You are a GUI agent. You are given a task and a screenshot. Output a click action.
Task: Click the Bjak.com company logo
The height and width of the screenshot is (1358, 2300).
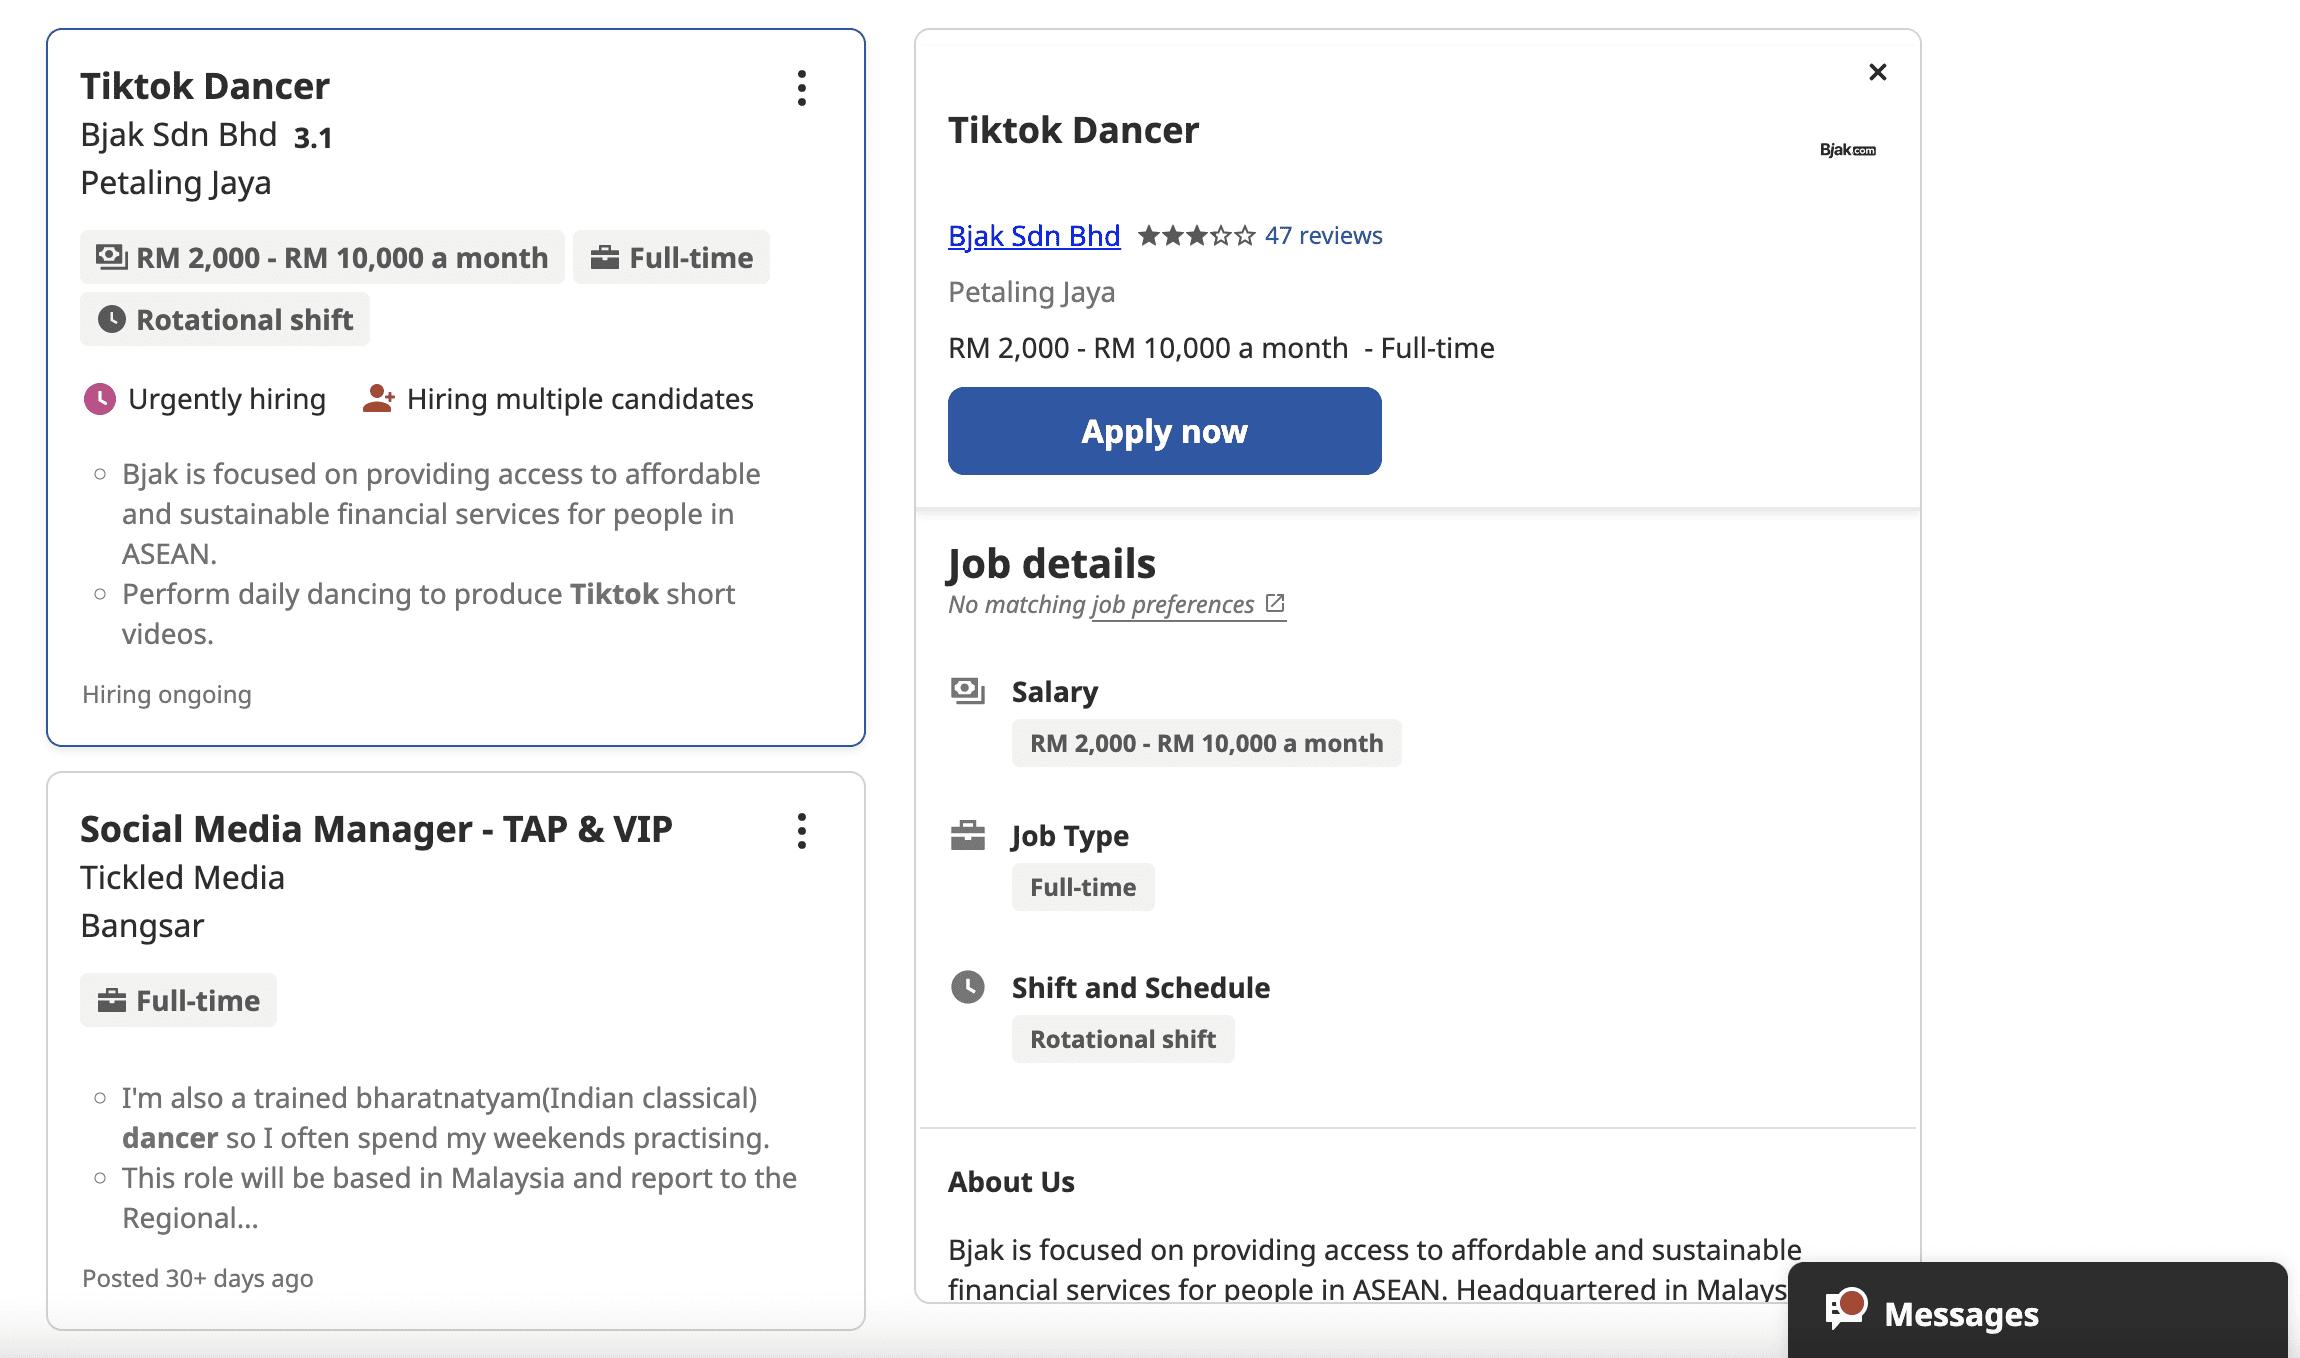click(1848, 150)
